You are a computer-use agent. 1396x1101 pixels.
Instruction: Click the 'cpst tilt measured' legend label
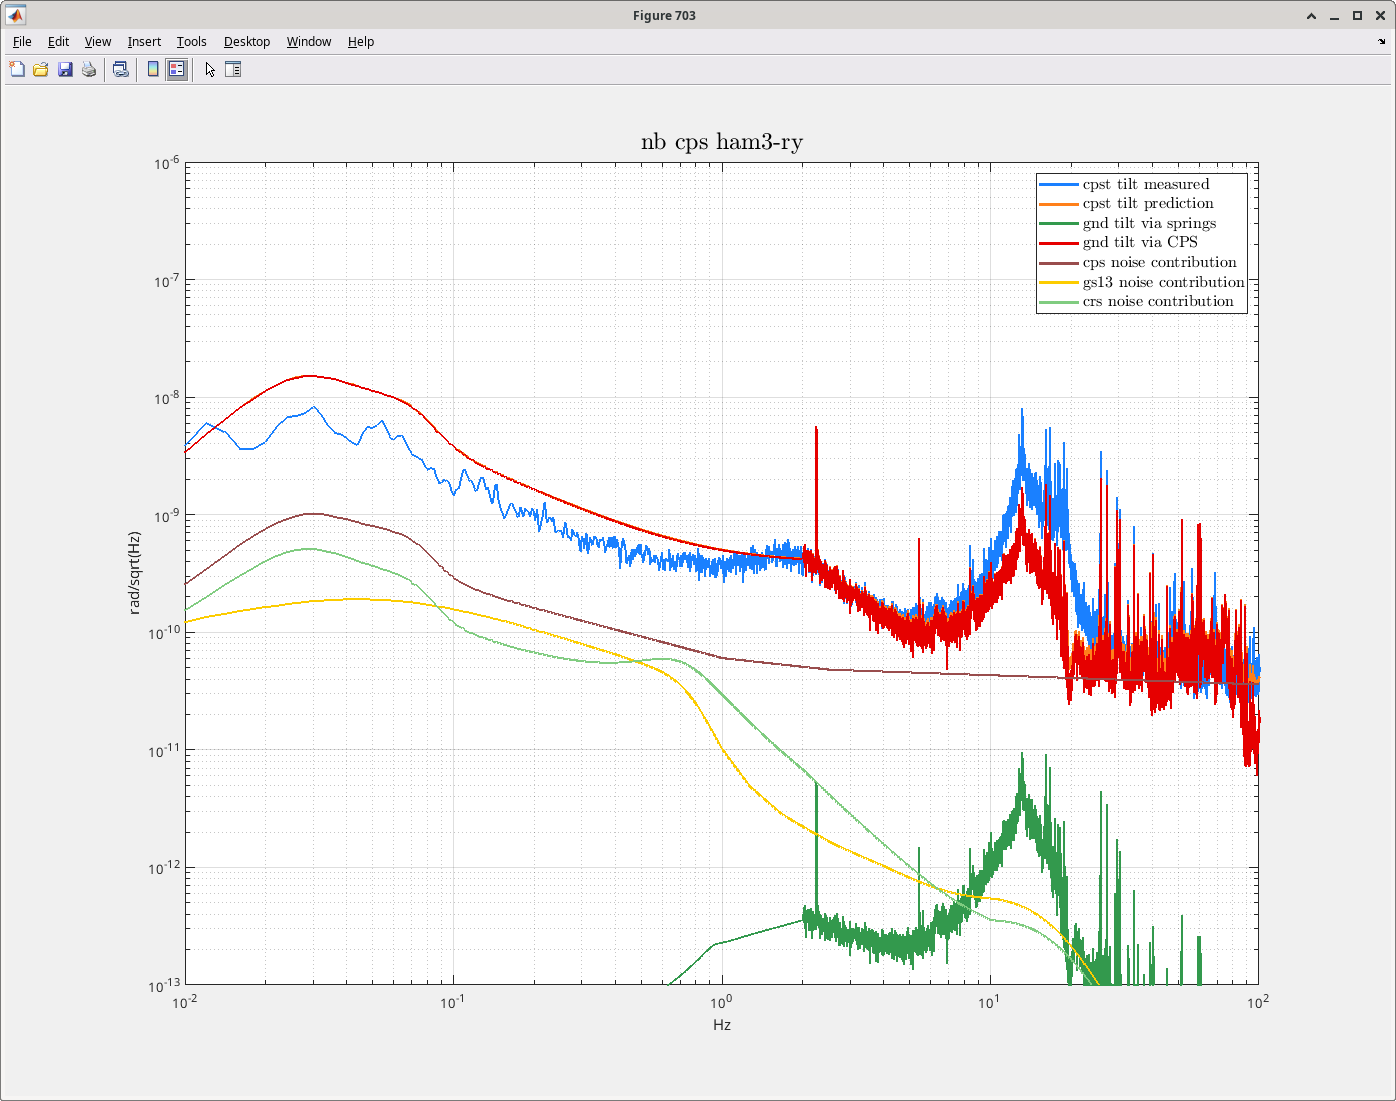click(1146, 184)
